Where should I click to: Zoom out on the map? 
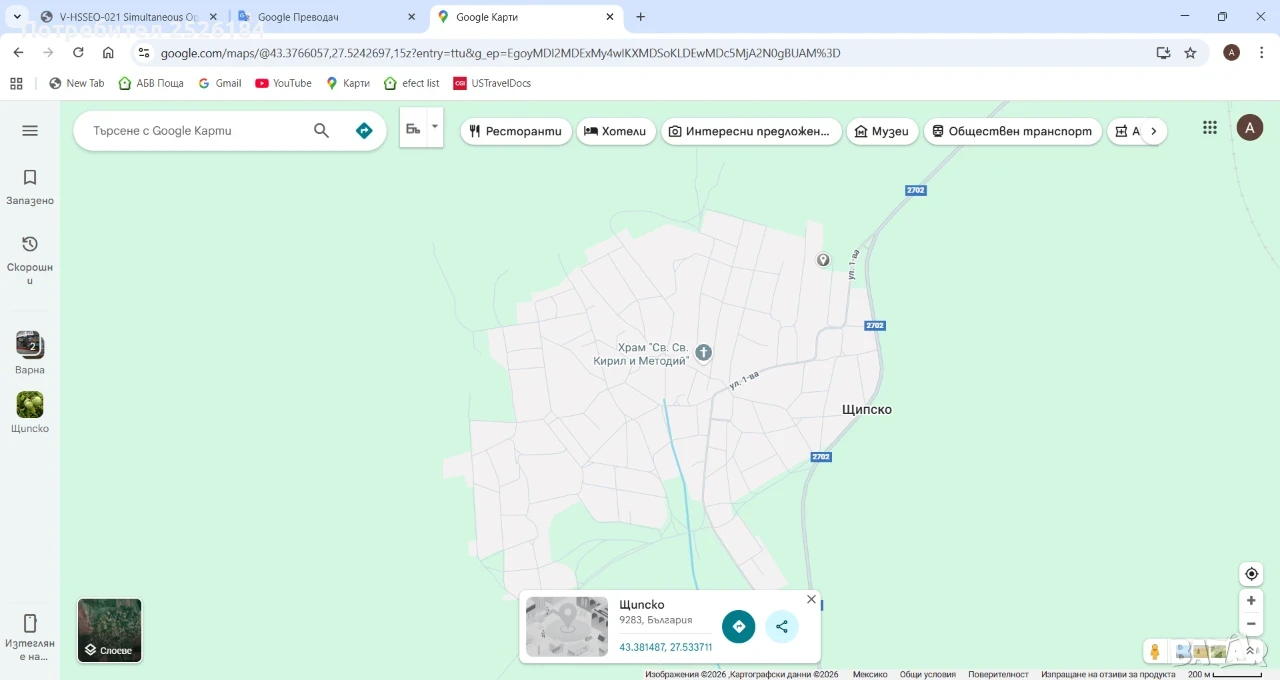(x=1251, y=624)
